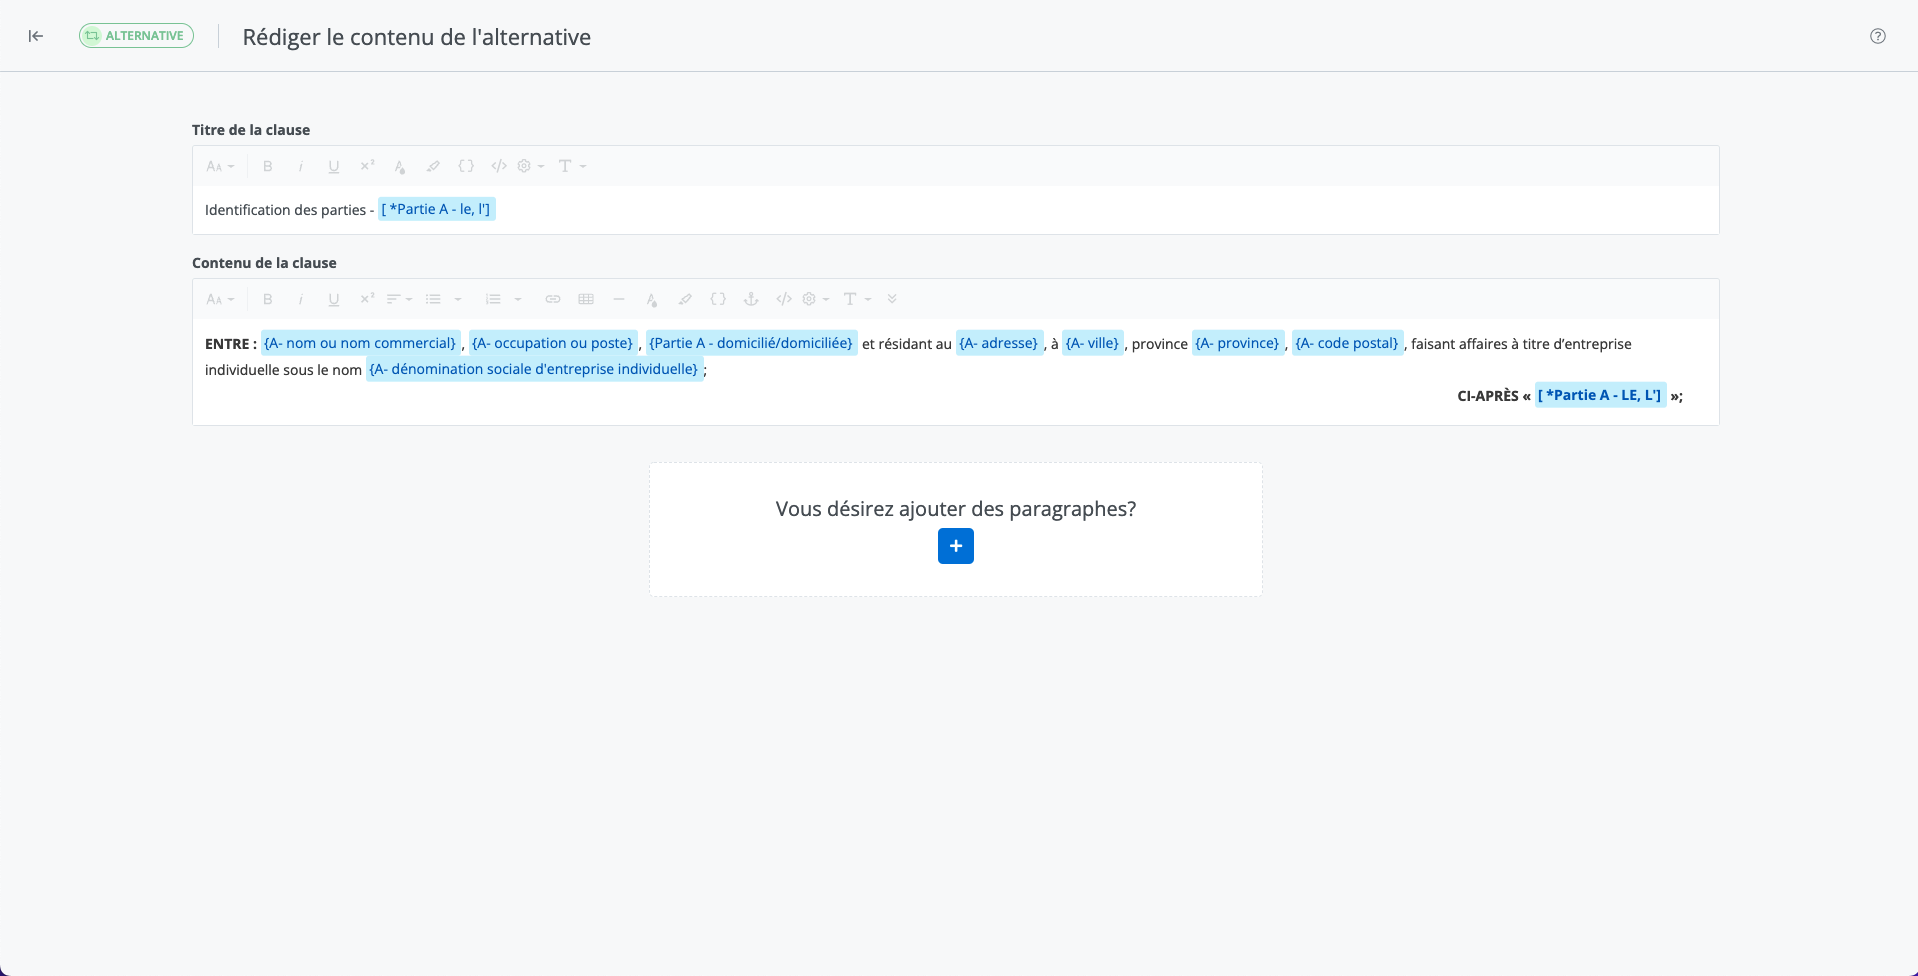Toggle underline in clause content toolbar
1918x976 pixels.
pyautogui.click(x=334, y=299)
